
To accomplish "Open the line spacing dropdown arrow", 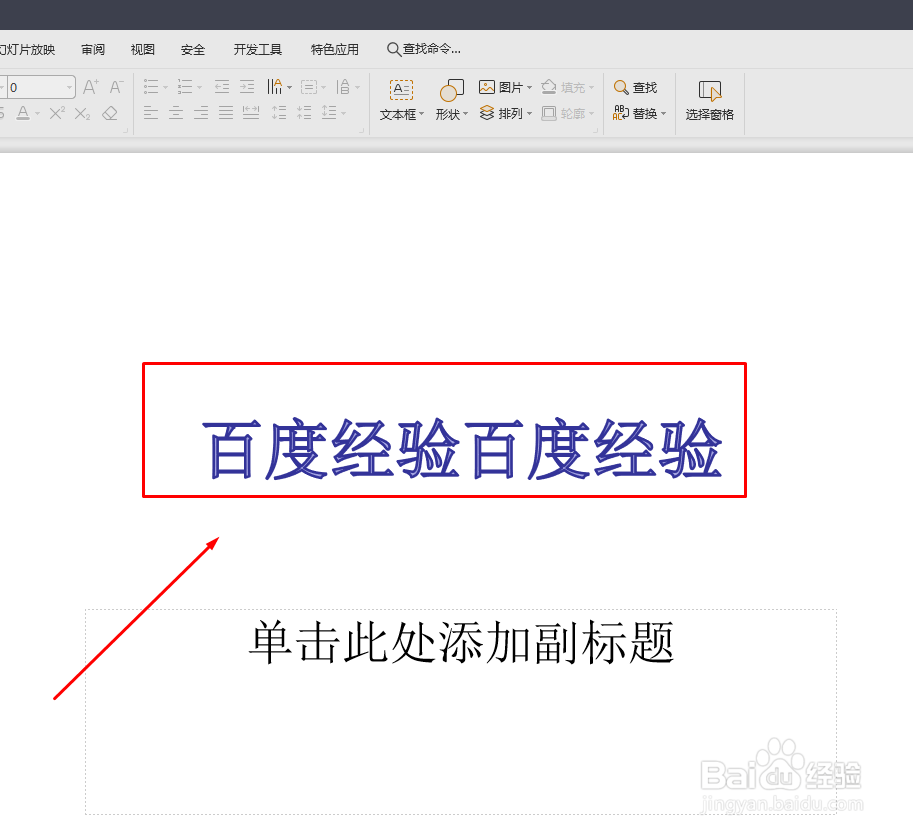I will coord(344,114).
